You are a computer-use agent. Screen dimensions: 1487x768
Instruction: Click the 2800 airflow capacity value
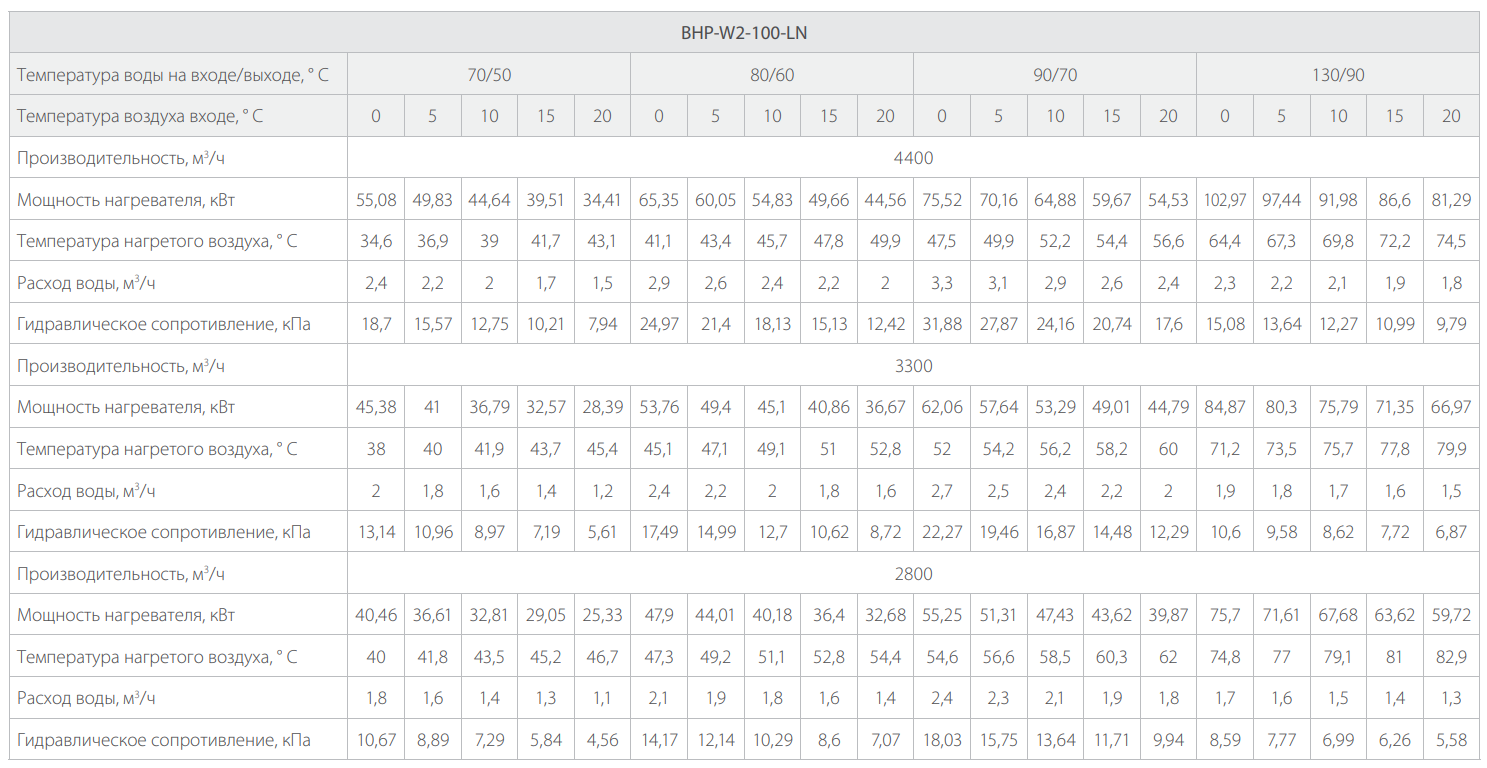pyautogui.click(x=913, y=574)
